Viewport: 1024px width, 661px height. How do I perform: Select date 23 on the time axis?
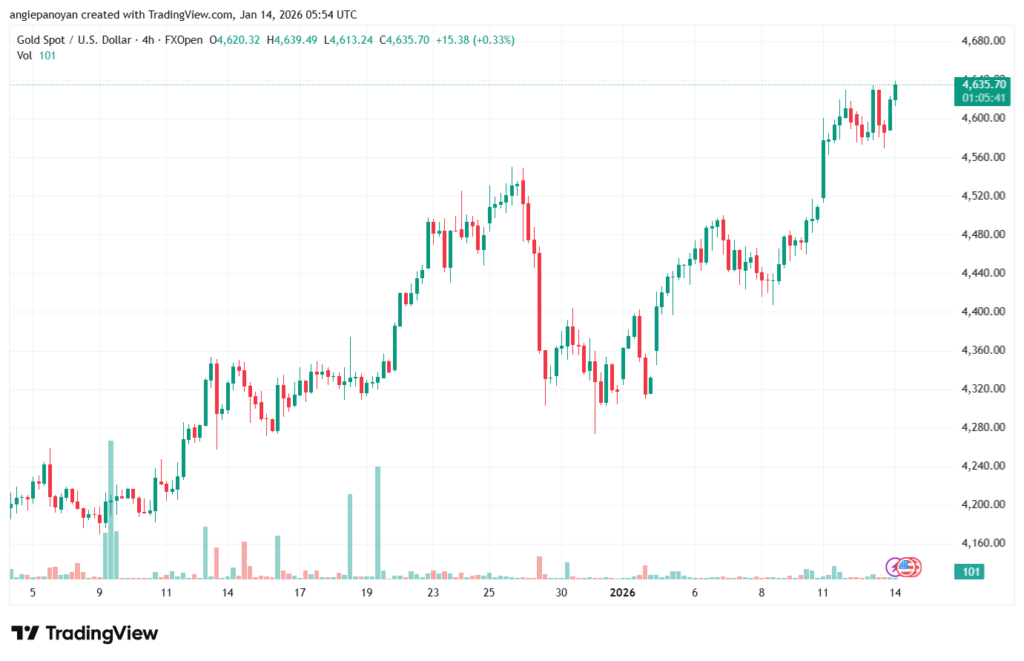coord(432,593)
